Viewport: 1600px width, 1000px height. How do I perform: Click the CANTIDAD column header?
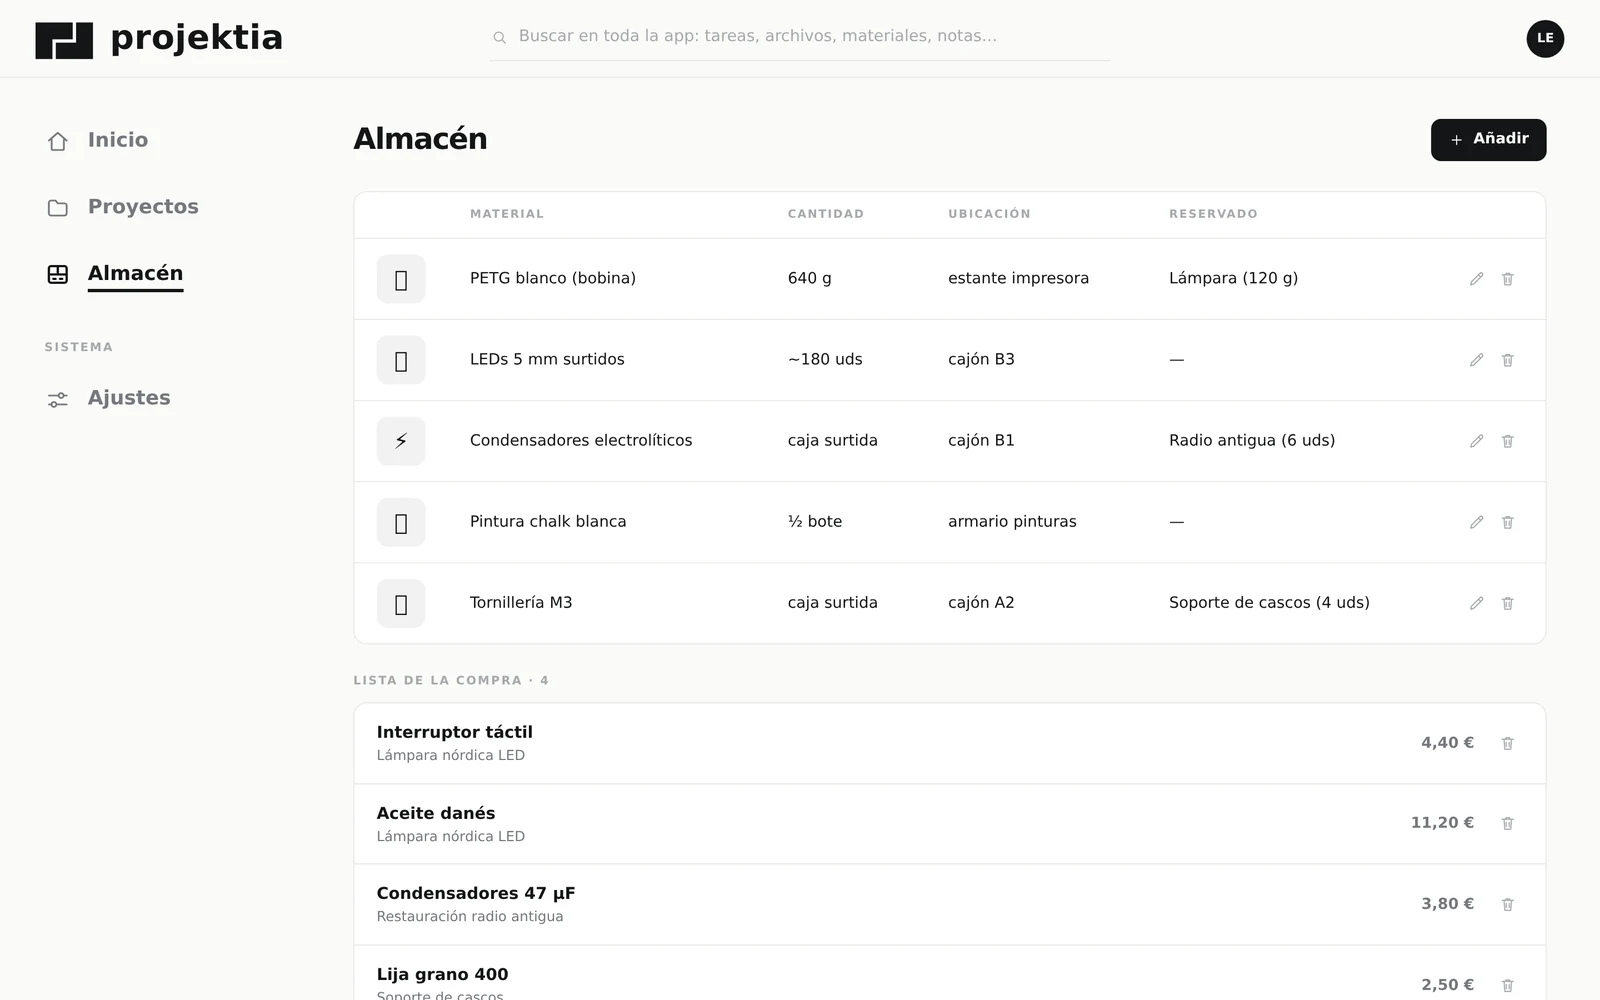pyautogui.click(x=825, y=214)
